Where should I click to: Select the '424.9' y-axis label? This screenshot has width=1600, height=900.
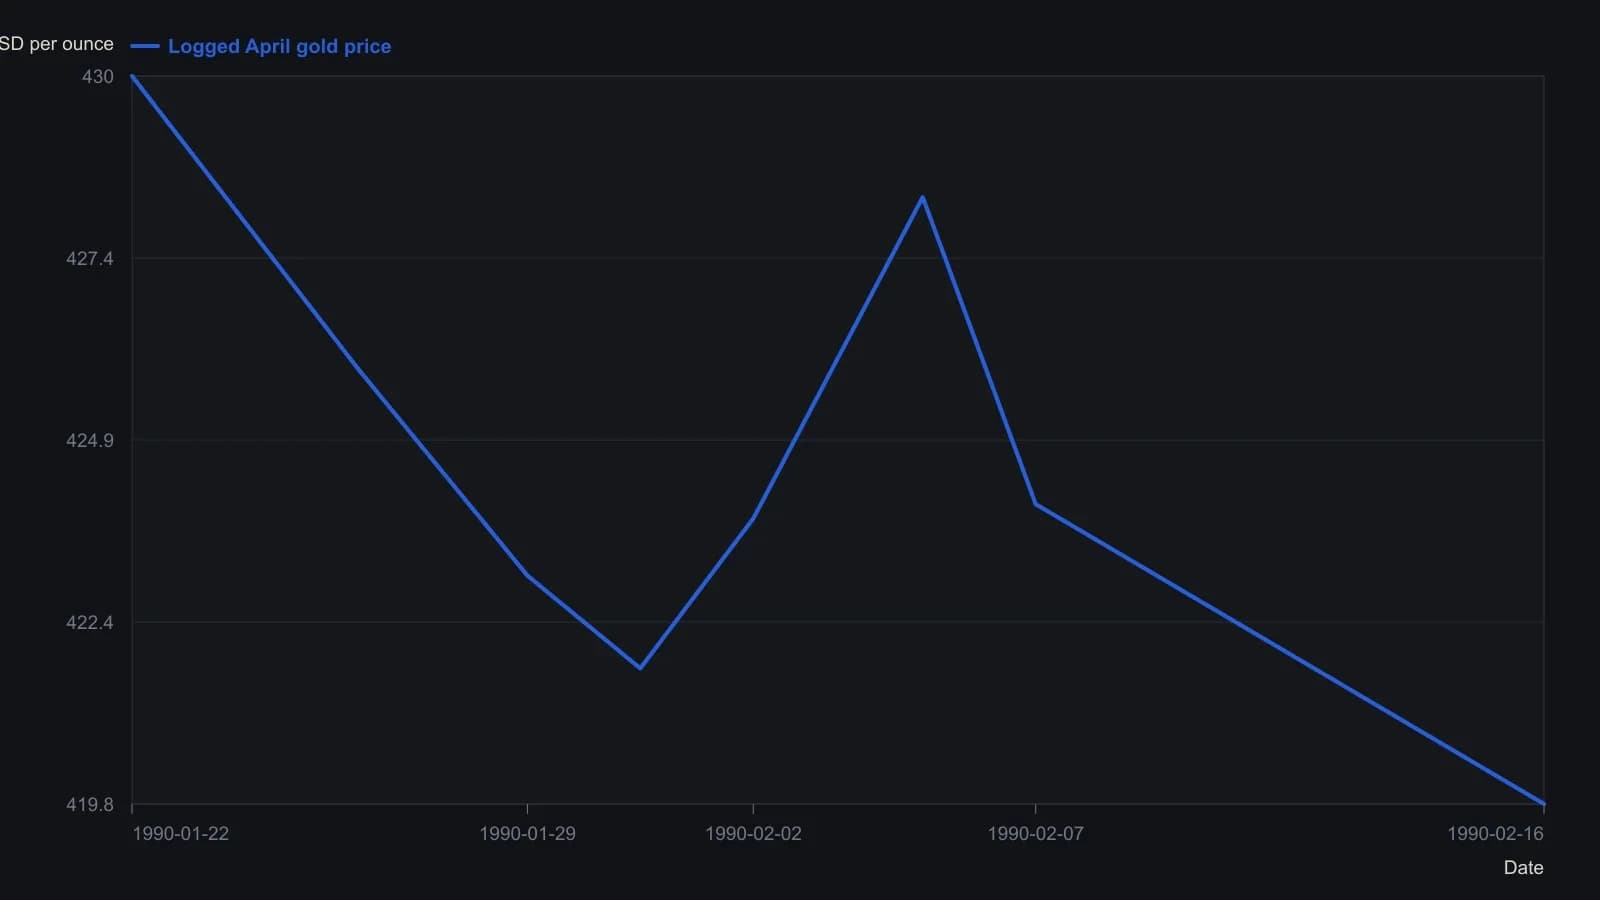pyautogui.click(x=90, y=441)
